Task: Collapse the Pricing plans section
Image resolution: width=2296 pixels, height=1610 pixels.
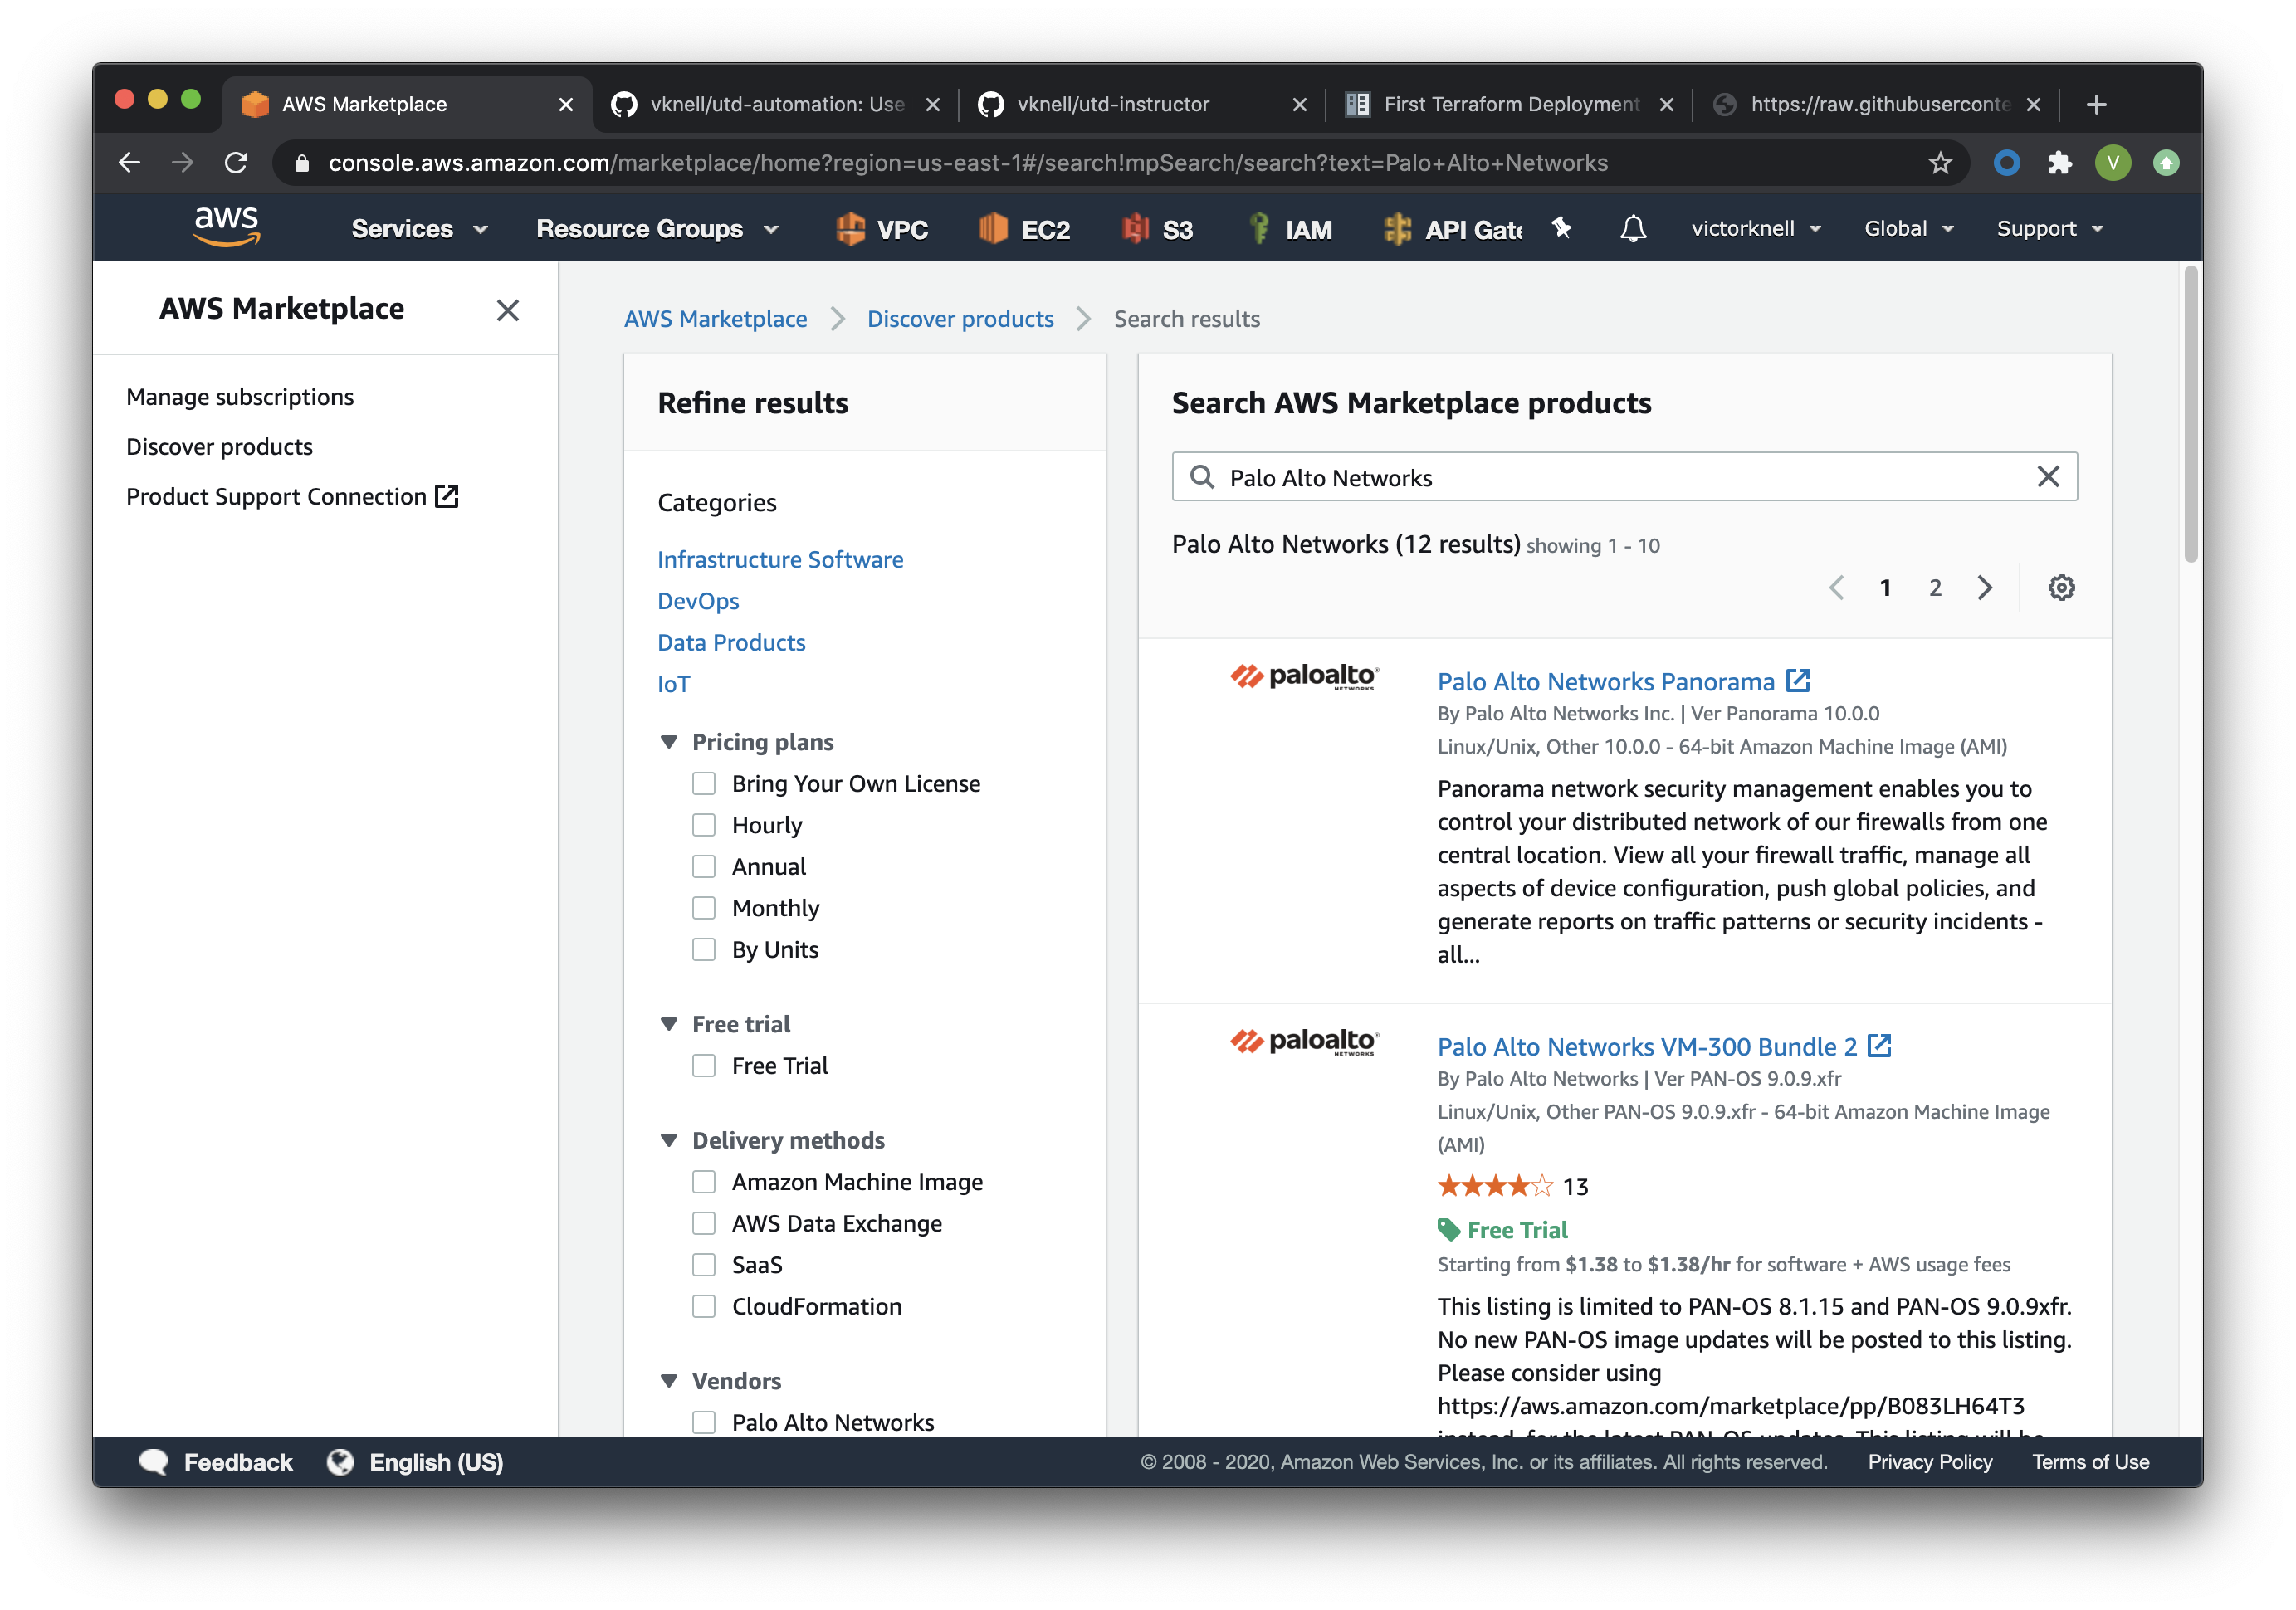Action: (x=669, y=742)
